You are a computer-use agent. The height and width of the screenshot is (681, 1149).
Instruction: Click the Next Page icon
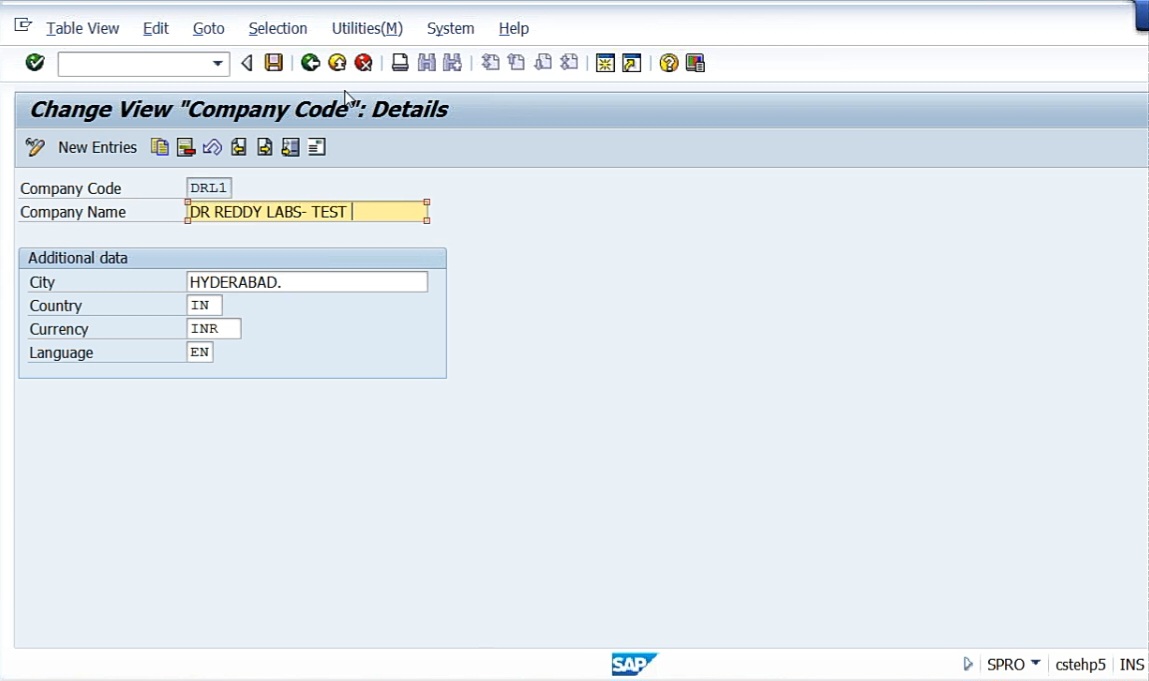pyautogui.click(x=543, y=63)
